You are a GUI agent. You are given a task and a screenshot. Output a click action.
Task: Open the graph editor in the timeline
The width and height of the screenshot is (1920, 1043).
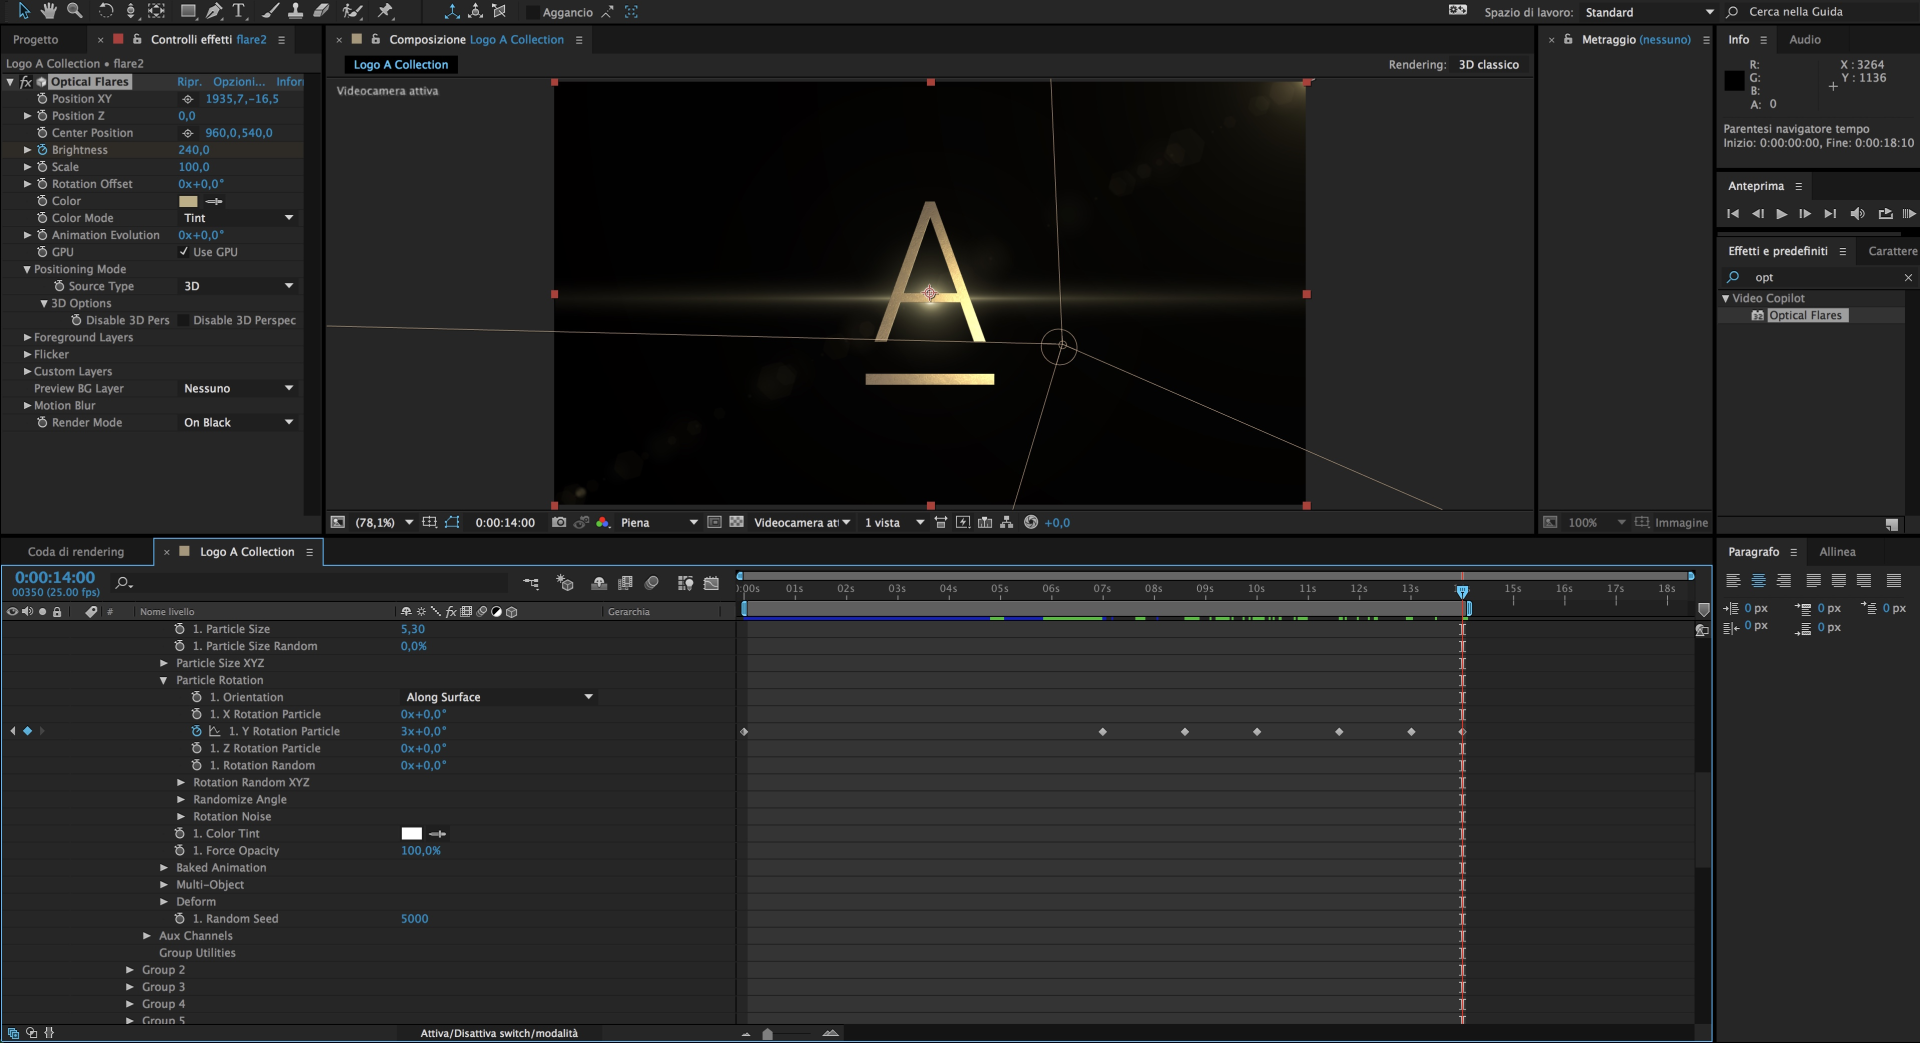711,583
